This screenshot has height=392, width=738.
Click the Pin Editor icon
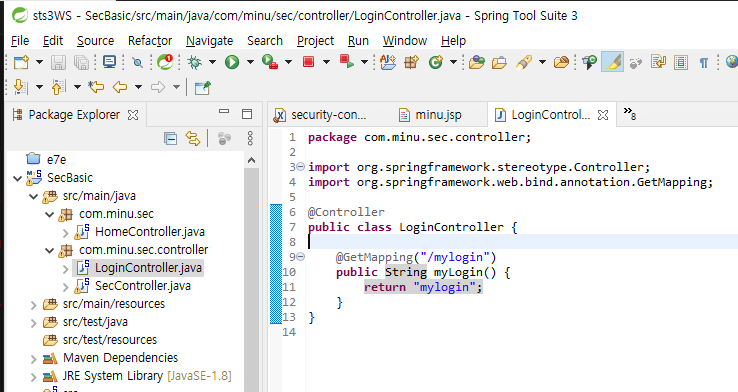tap(202, 88)
